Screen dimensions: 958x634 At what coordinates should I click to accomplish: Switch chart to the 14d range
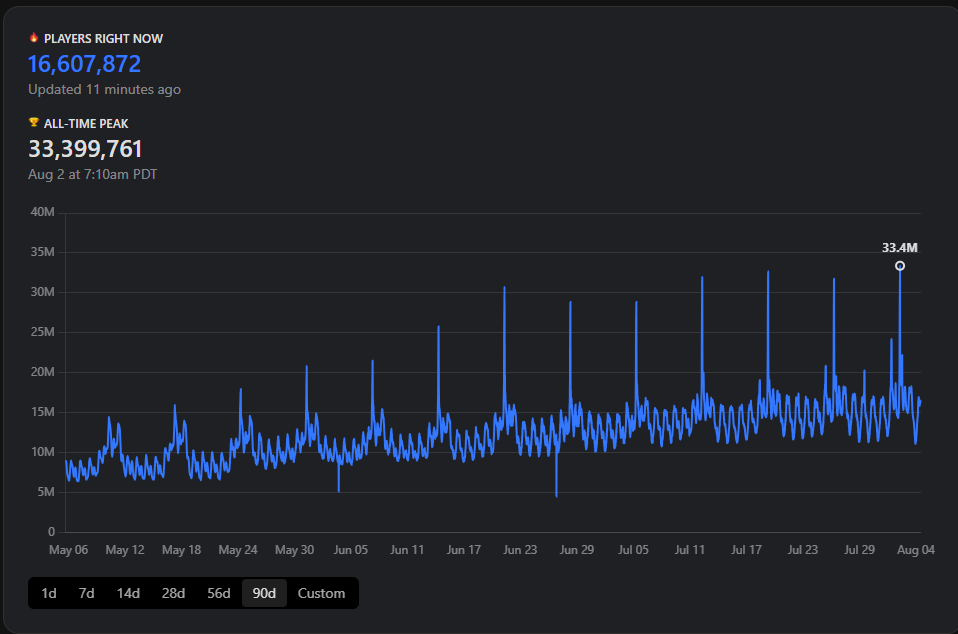128,593
